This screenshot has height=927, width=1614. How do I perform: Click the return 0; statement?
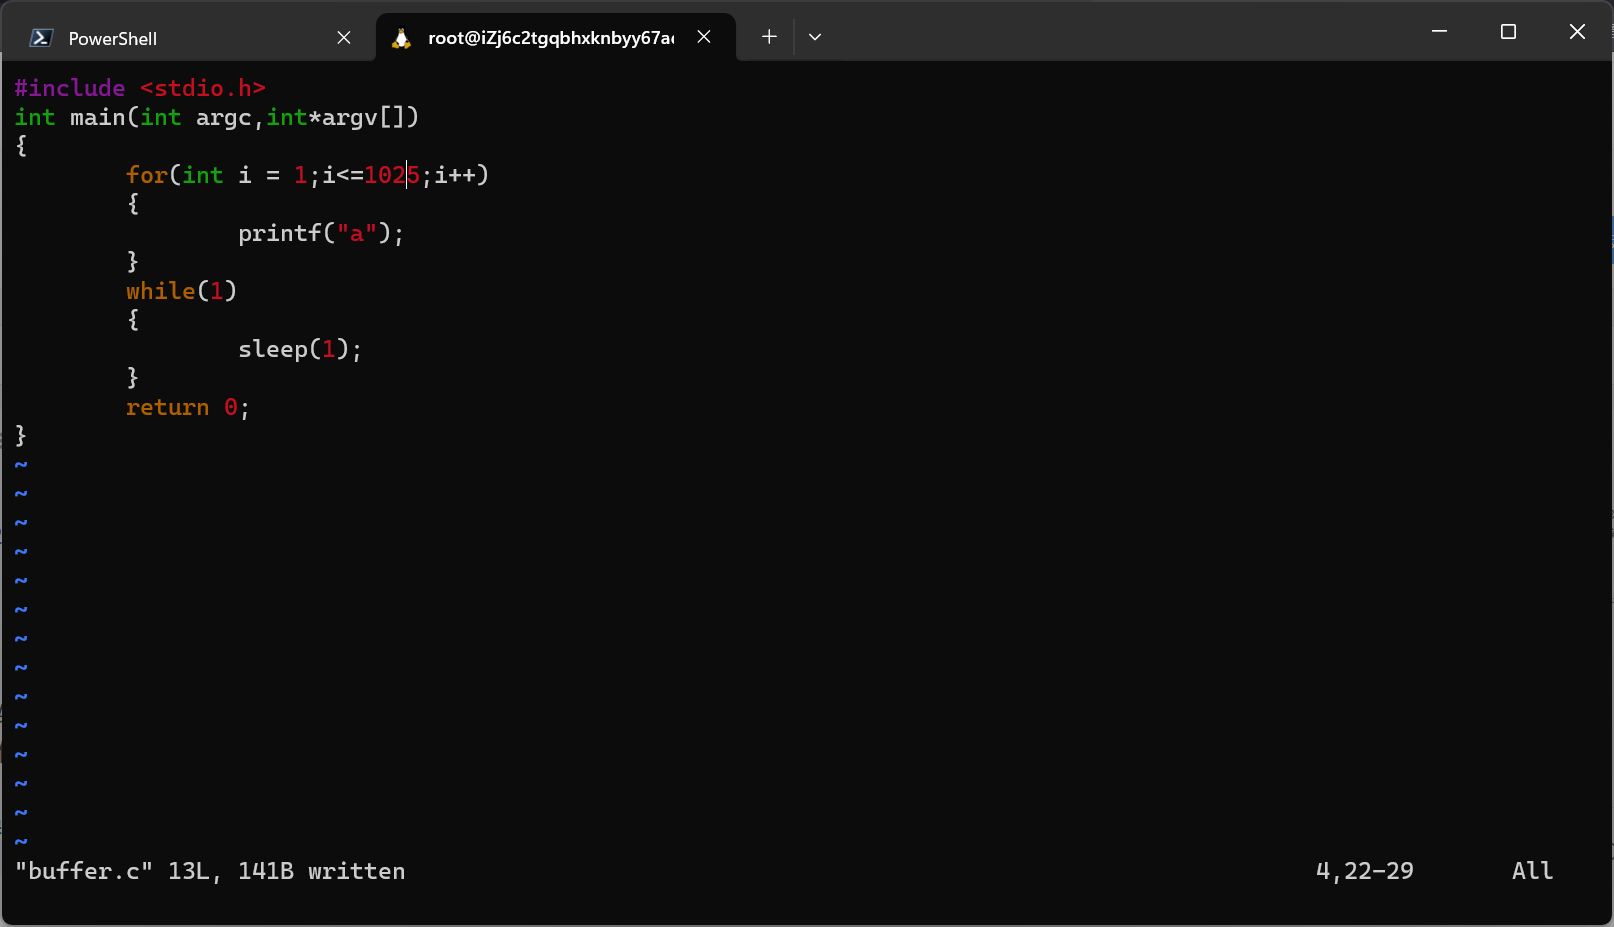(x=187, y=407)
